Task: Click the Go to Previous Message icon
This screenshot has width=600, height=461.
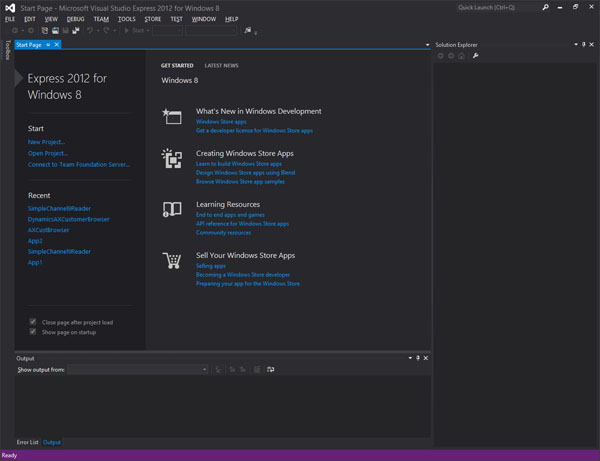Action: (232, 370)
